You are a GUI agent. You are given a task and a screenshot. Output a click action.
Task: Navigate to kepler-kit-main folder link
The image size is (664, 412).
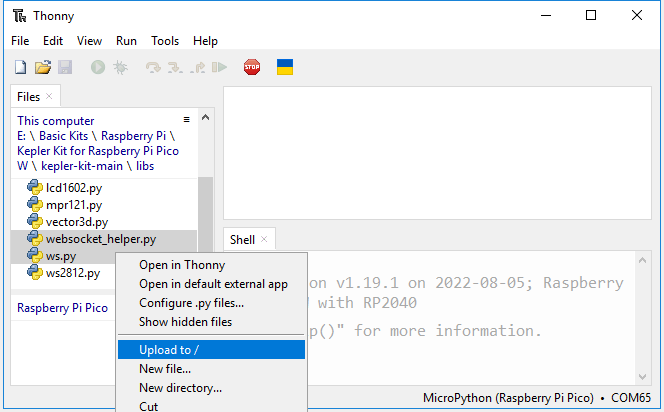click(82, 166)
